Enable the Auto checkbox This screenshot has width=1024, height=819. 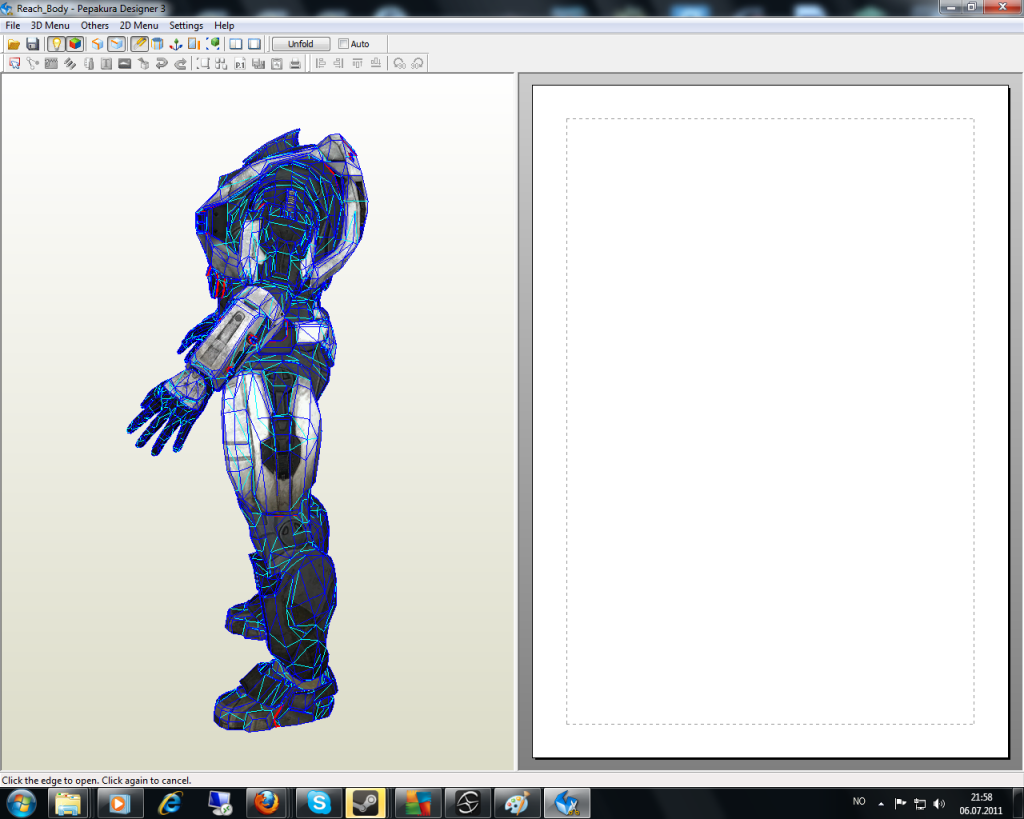[x=344, y=44]
